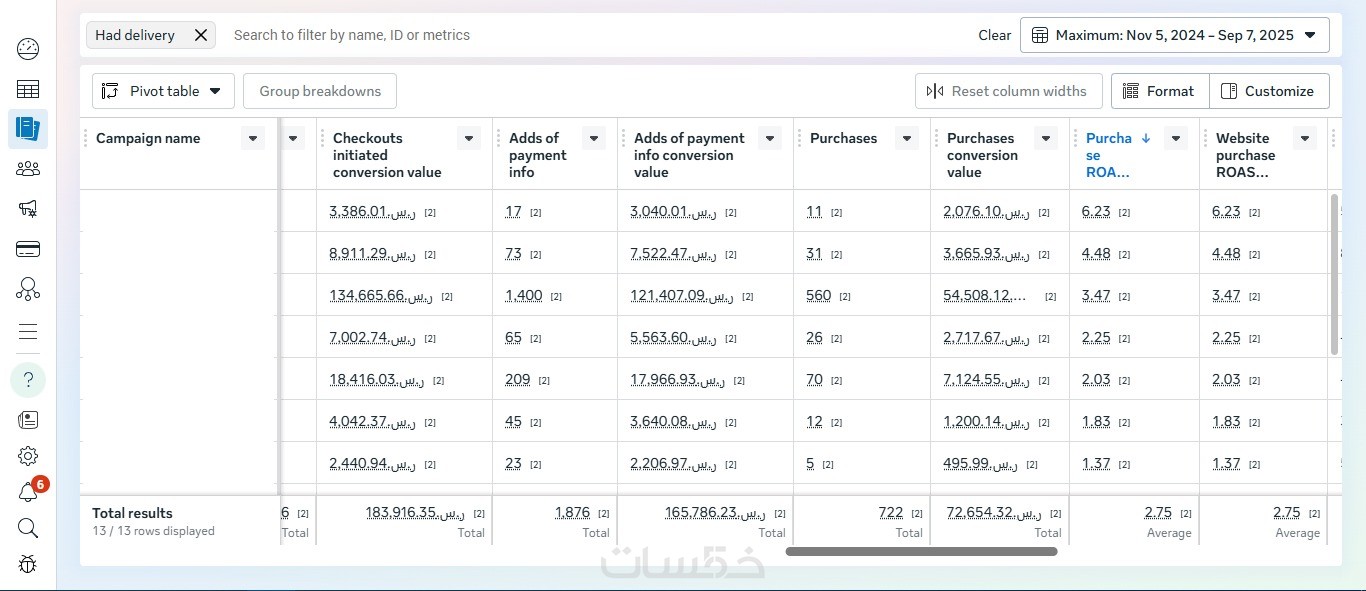Open Campaign name column dropdown arrow
This screenshot has height=591, width=1366.
coord(253,139)
